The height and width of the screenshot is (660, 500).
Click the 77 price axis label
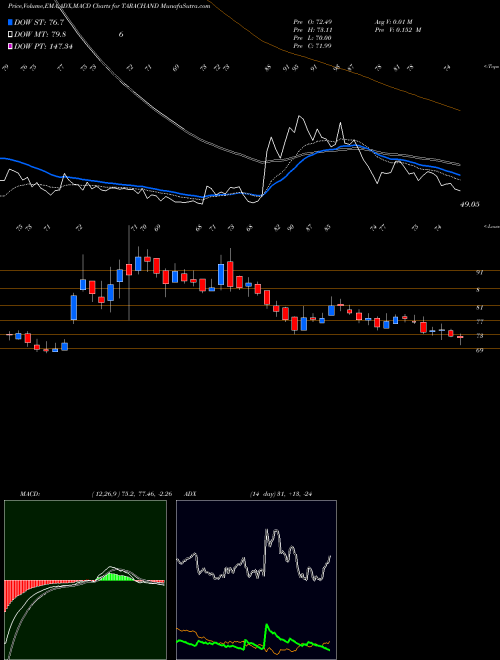(x=479, y=322)
